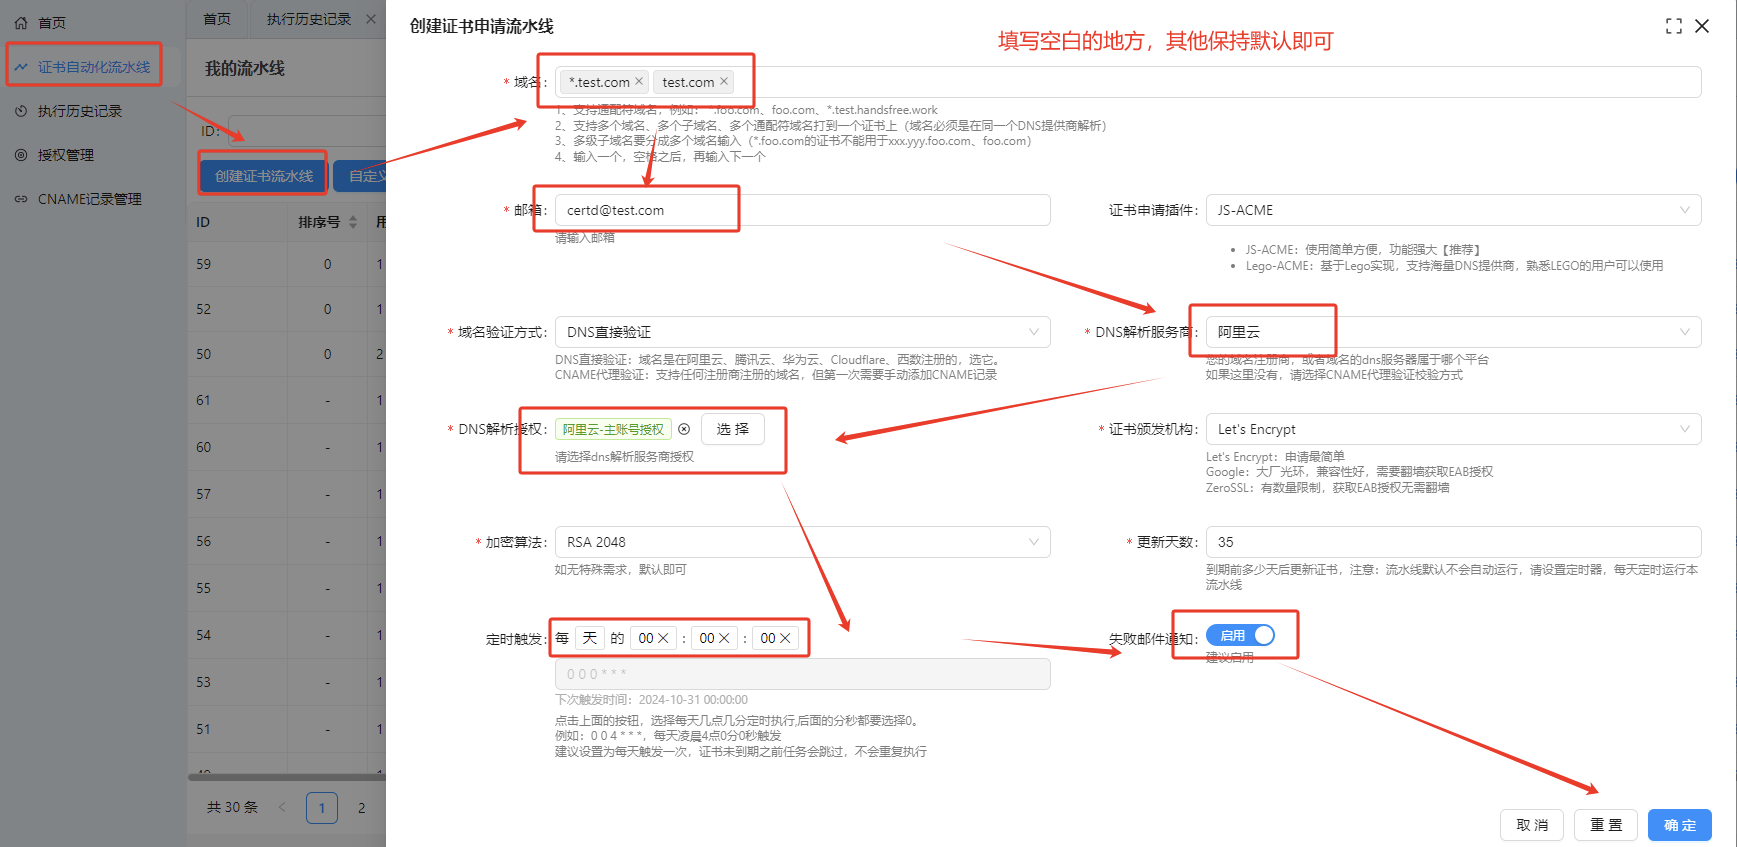Click the 选择 button for DNS authorization
1737x847 pixels.
pyautogui.click(x=732, y=429)
